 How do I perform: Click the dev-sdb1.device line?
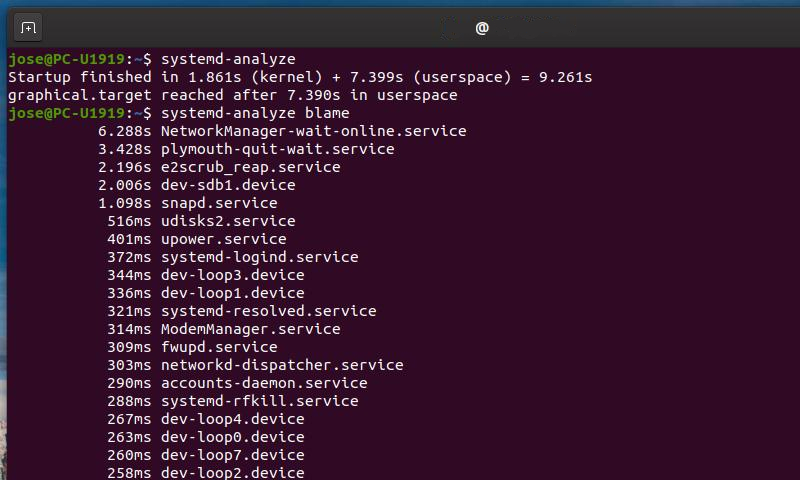(x=197, y=185)
